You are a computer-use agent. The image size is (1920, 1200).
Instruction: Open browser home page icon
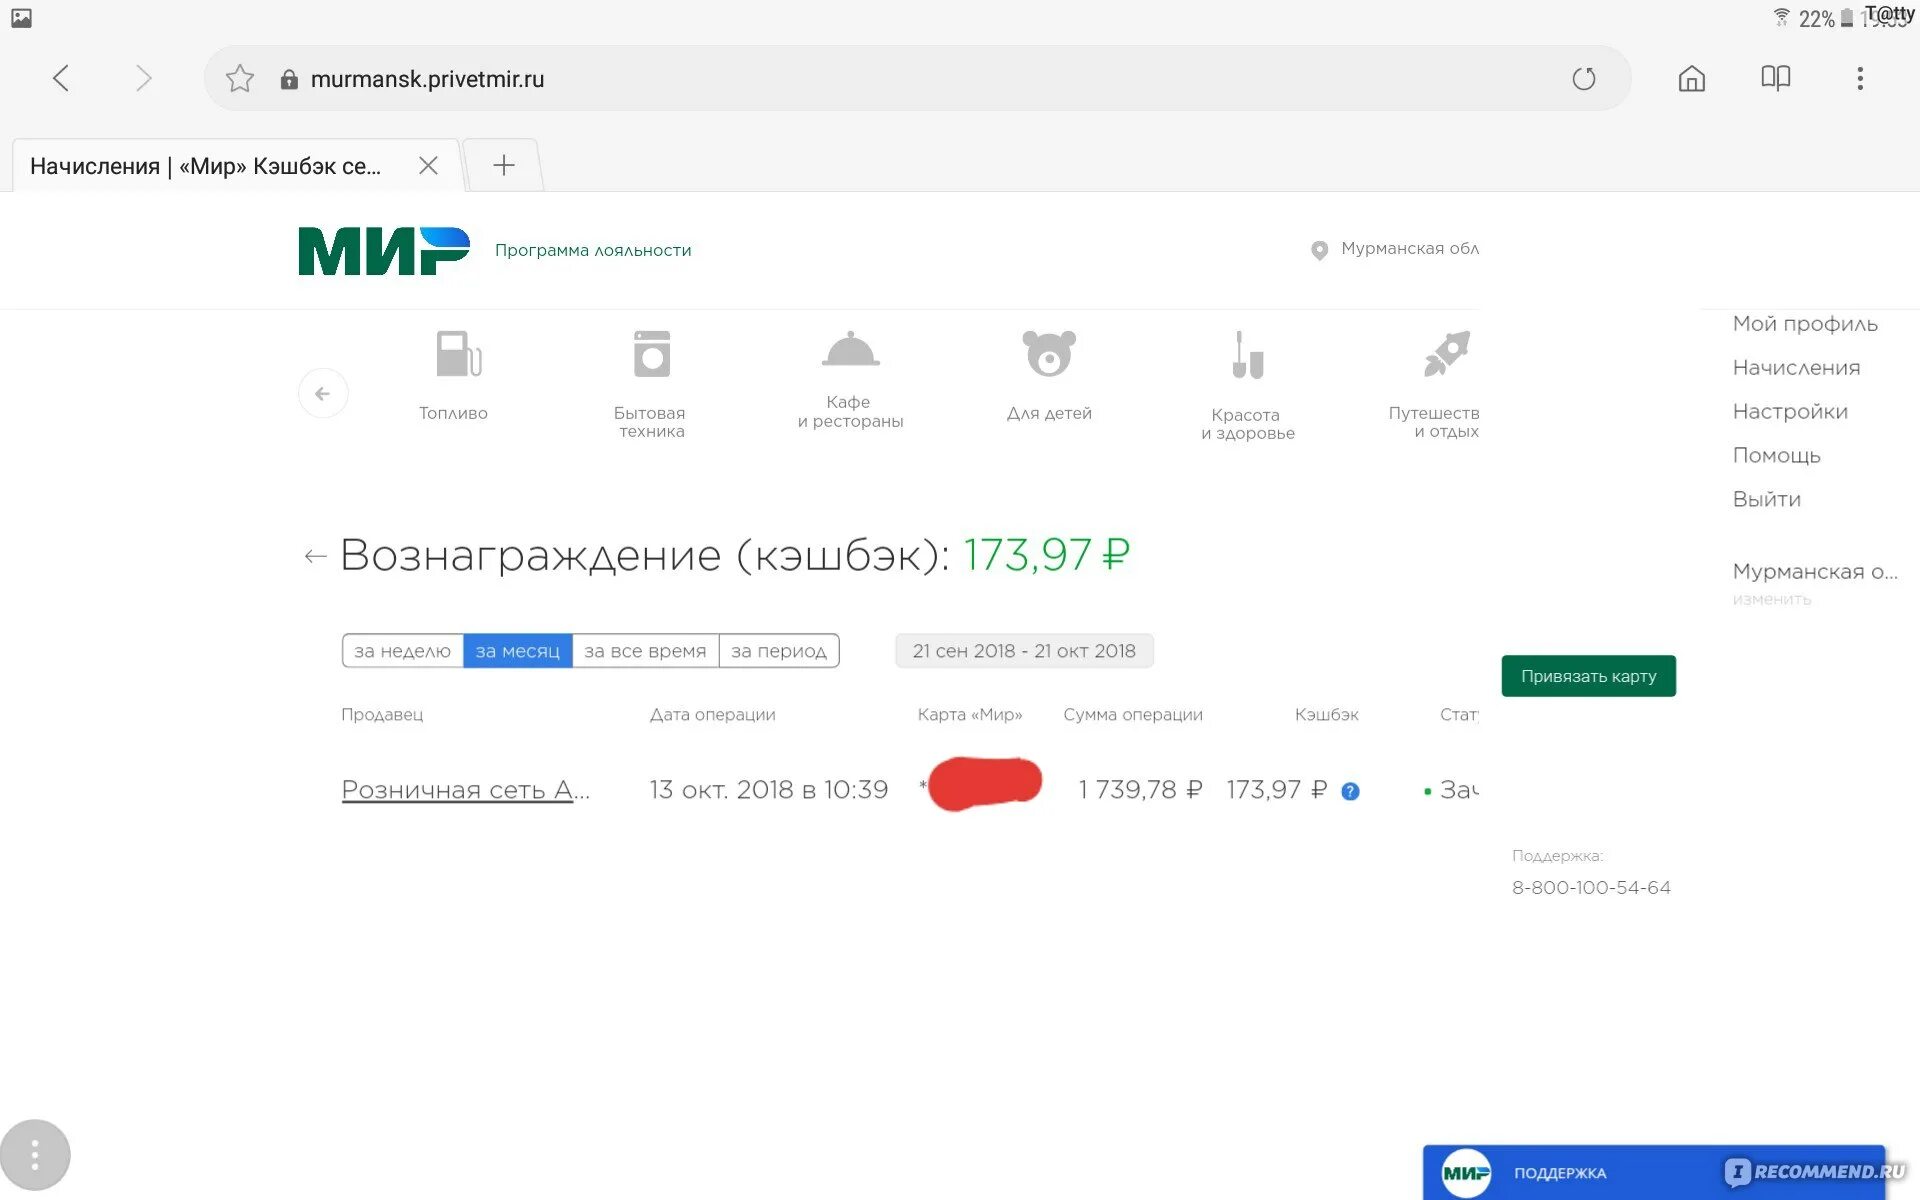[1691, 78]
